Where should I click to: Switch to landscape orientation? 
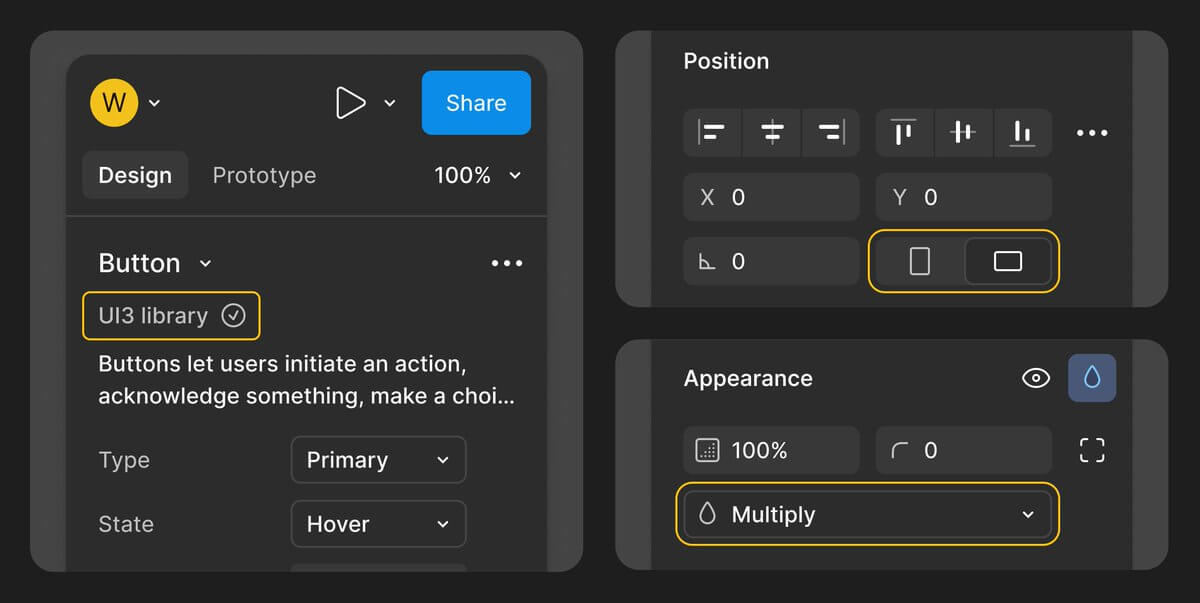[1007, 261]
